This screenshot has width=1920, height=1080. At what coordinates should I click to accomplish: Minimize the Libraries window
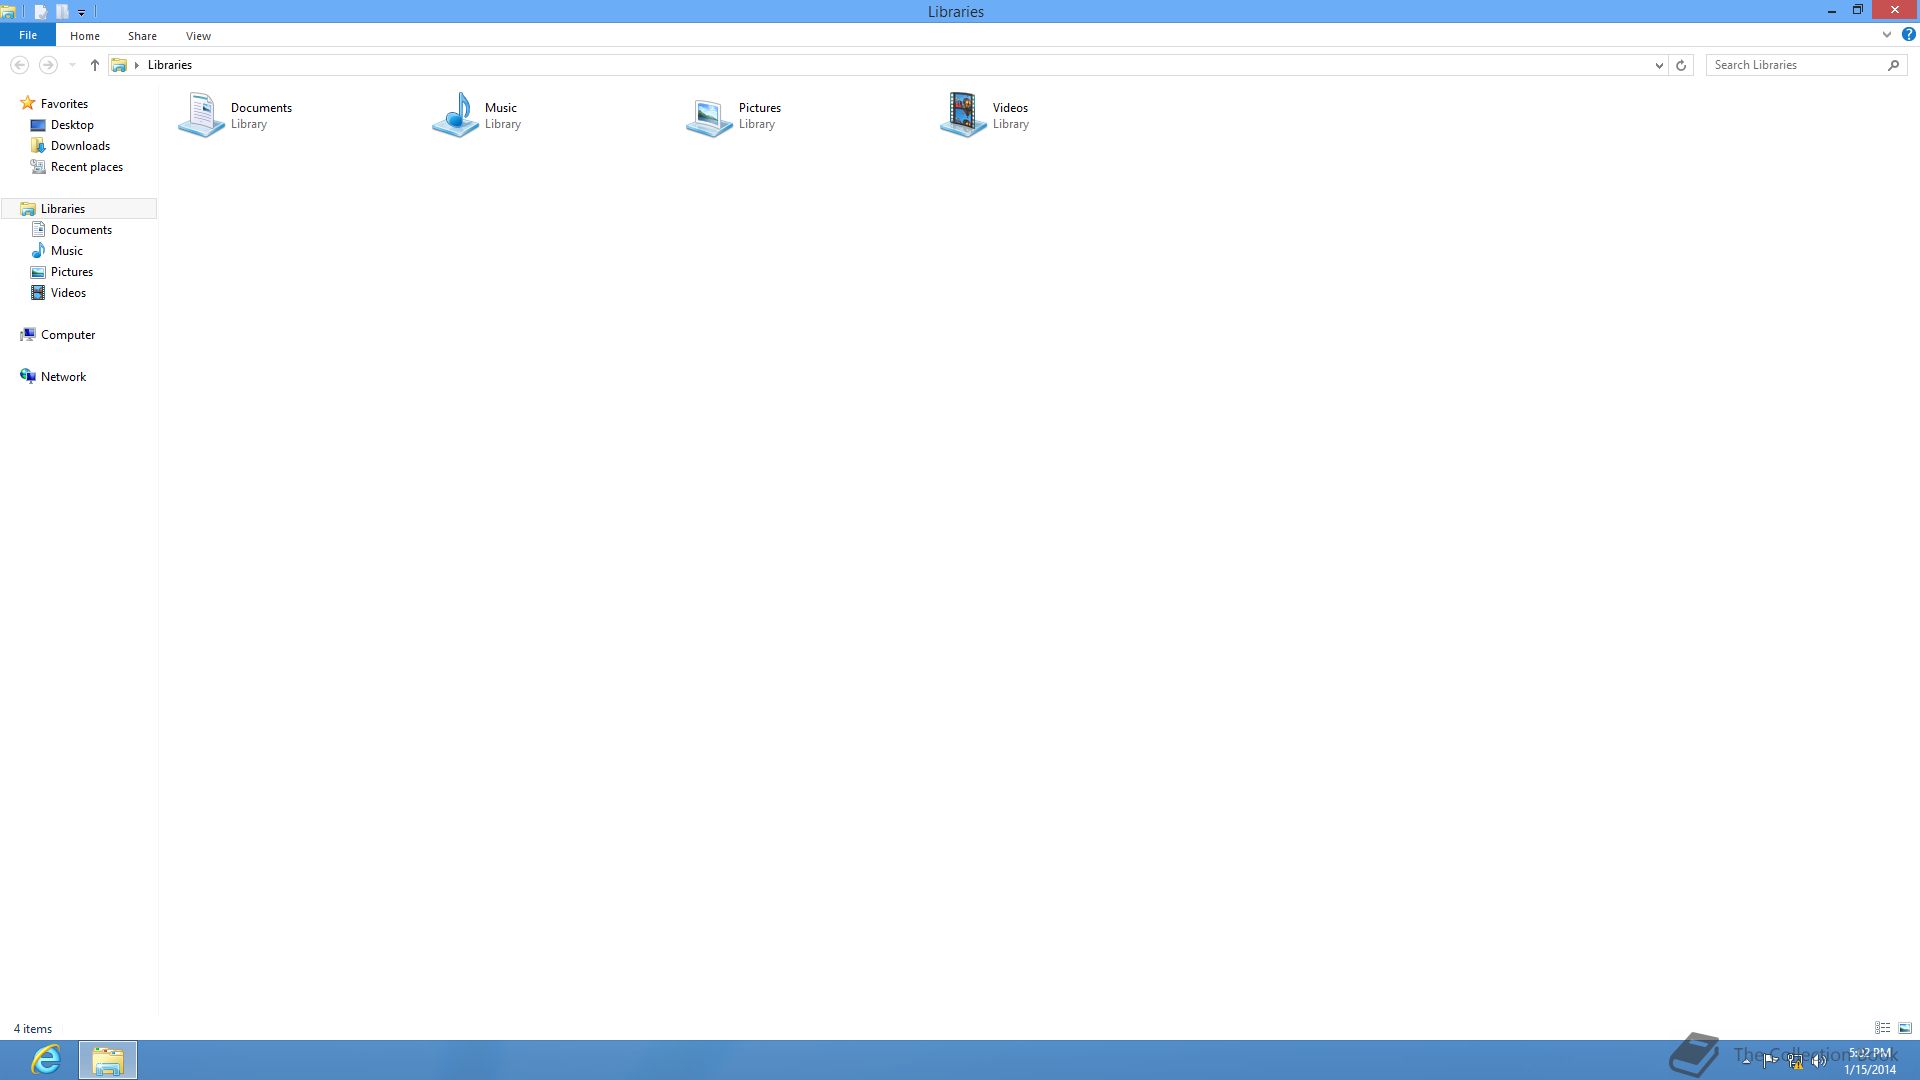[1832, 11]
